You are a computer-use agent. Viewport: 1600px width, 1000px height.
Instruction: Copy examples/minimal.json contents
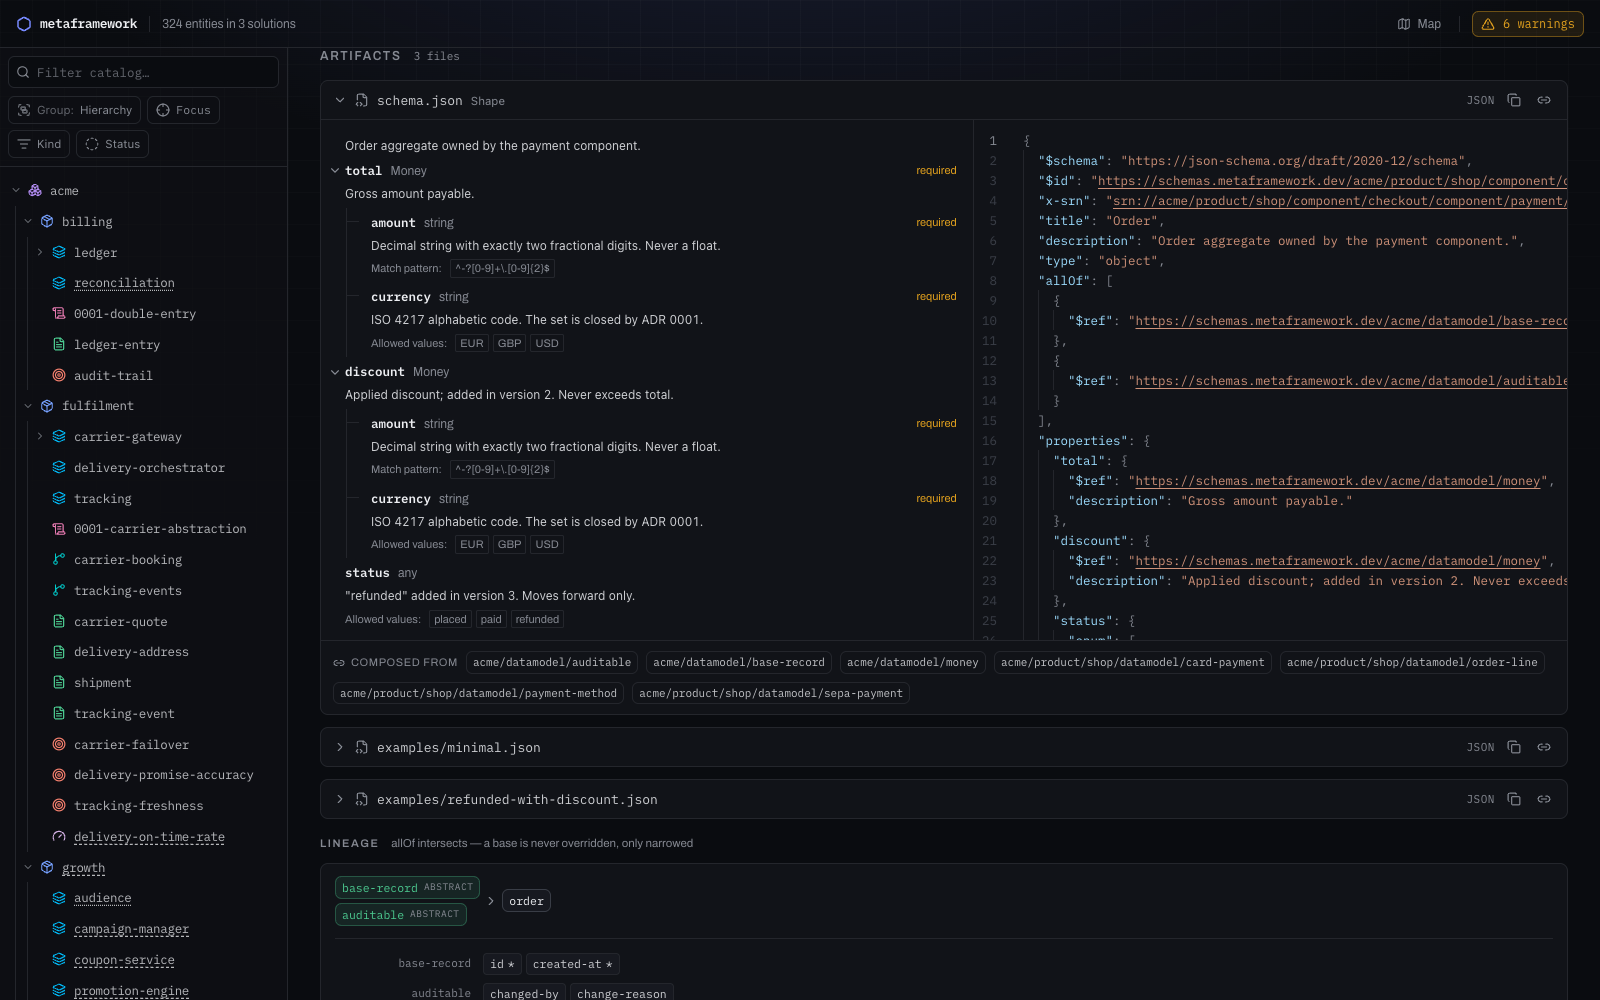[1514, 747]
